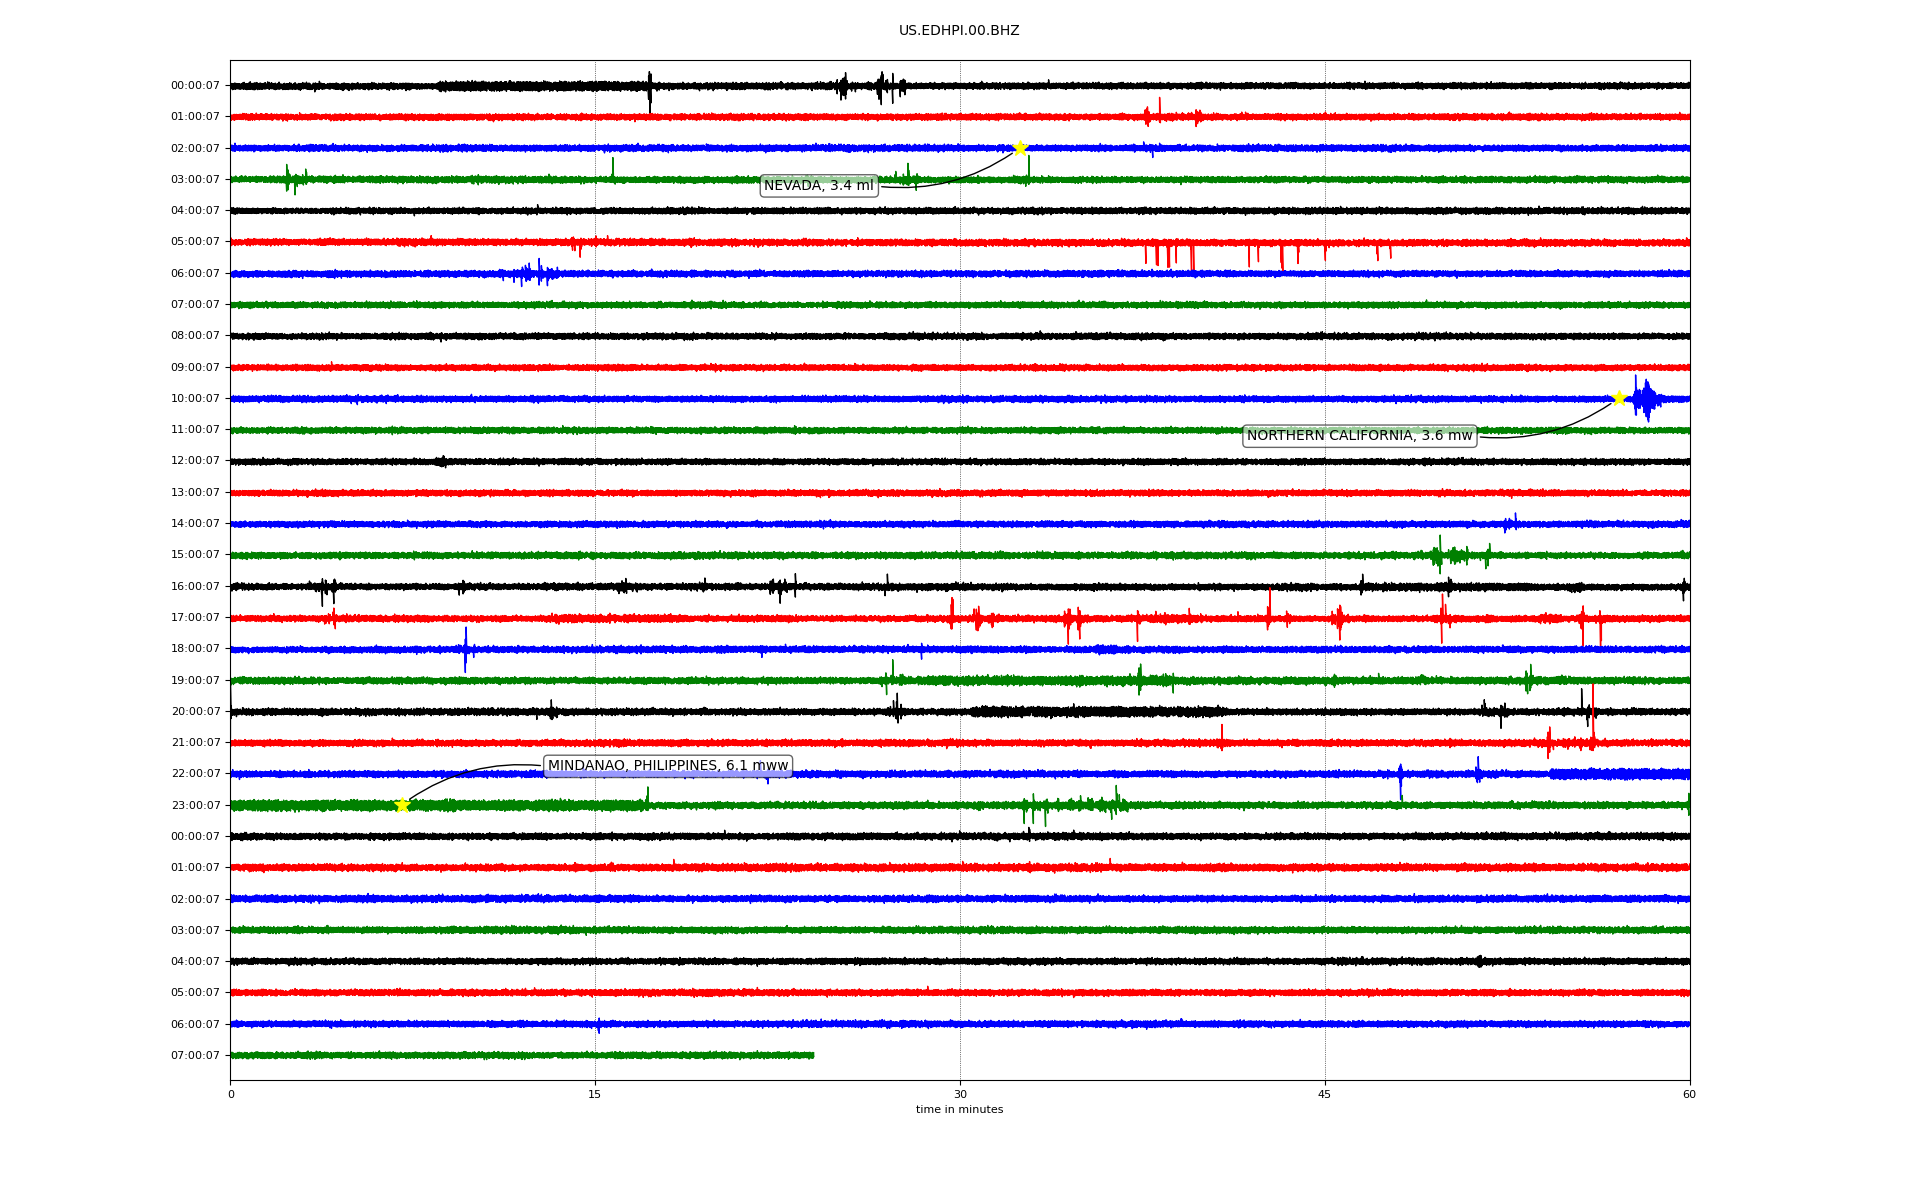Click the NORTHERN CALIFORNIA, 3.6 mw annotation
Screen dimensions: 1920x1200
click(x=1359, y=435)
